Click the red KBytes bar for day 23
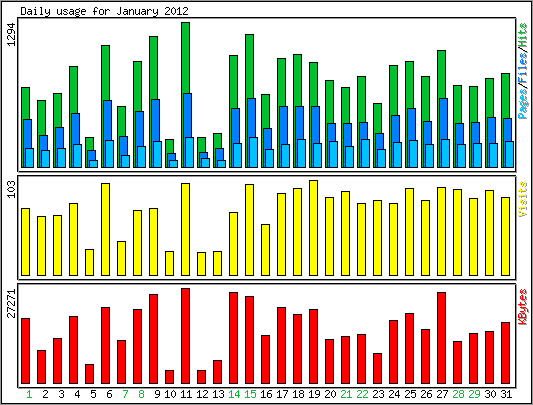533x405 pixels. pos(378,368)
